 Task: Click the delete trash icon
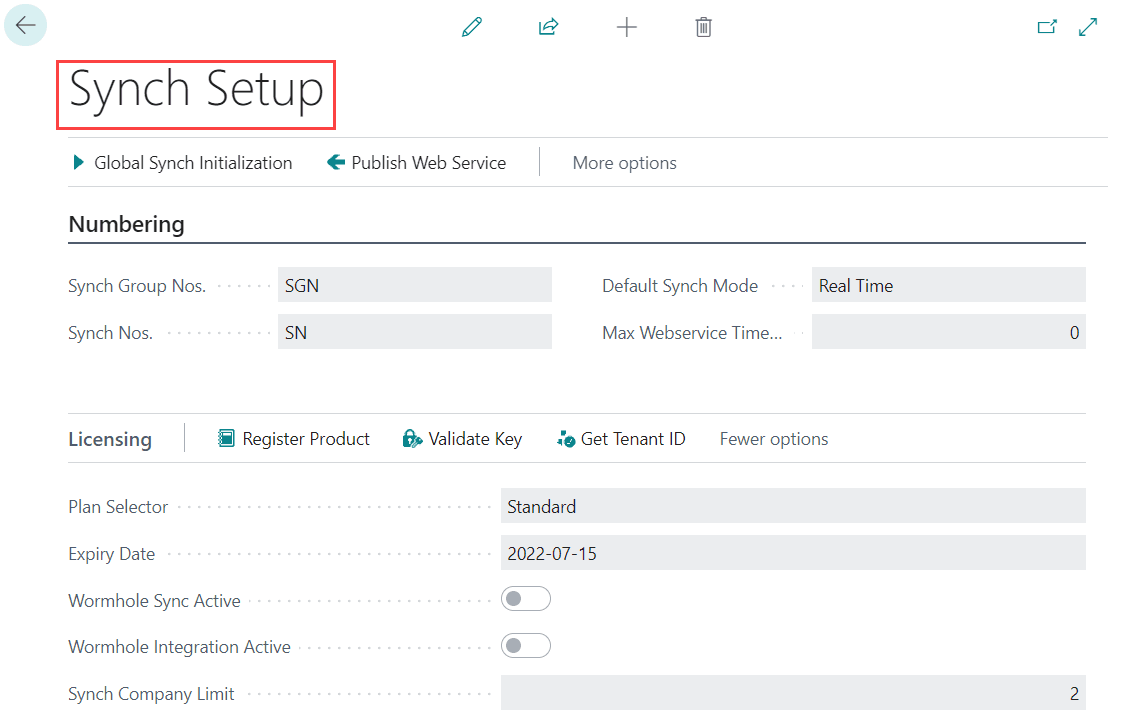click(x=703, y=27)
